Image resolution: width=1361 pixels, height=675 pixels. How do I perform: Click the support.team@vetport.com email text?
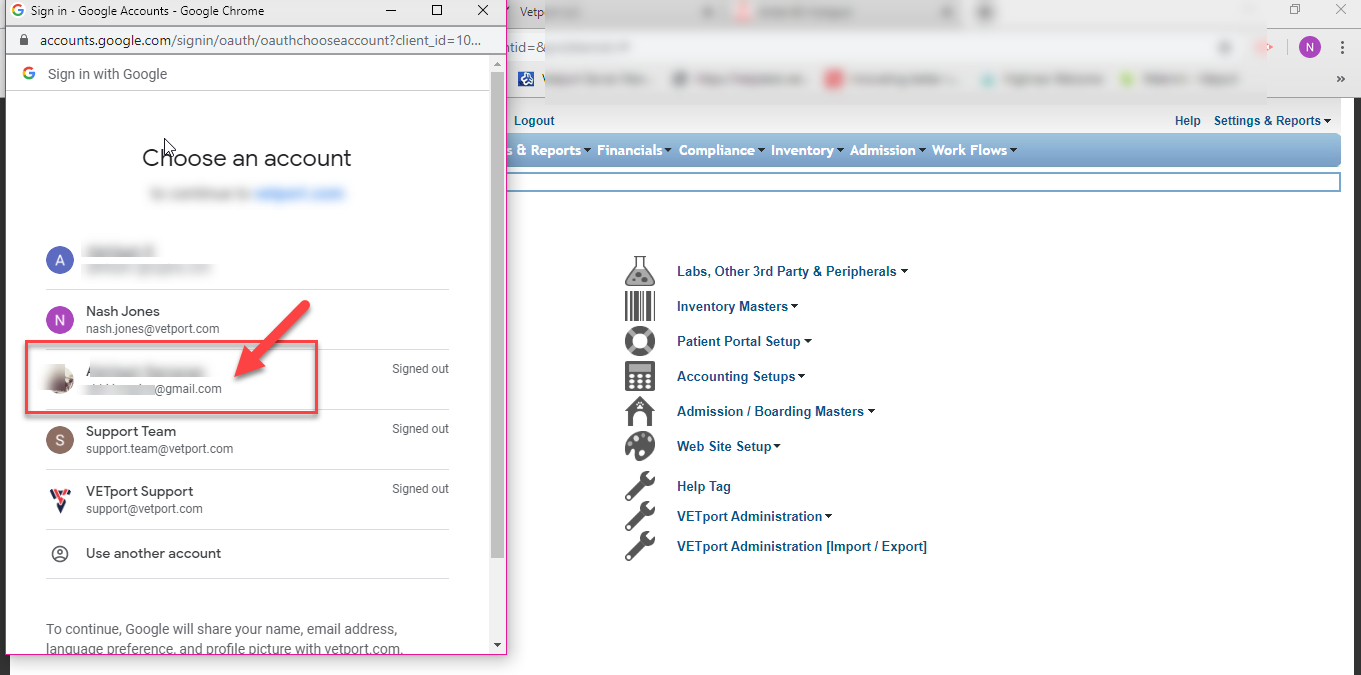pyautogui.click(x=159, y=449)
